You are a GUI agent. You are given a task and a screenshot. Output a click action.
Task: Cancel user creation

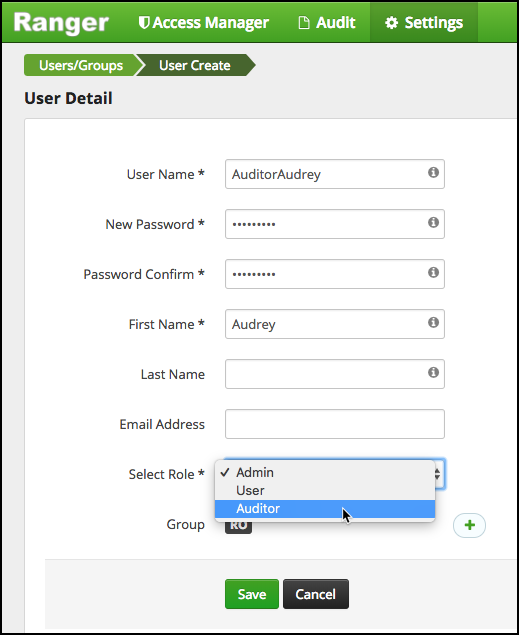[316, 594]
